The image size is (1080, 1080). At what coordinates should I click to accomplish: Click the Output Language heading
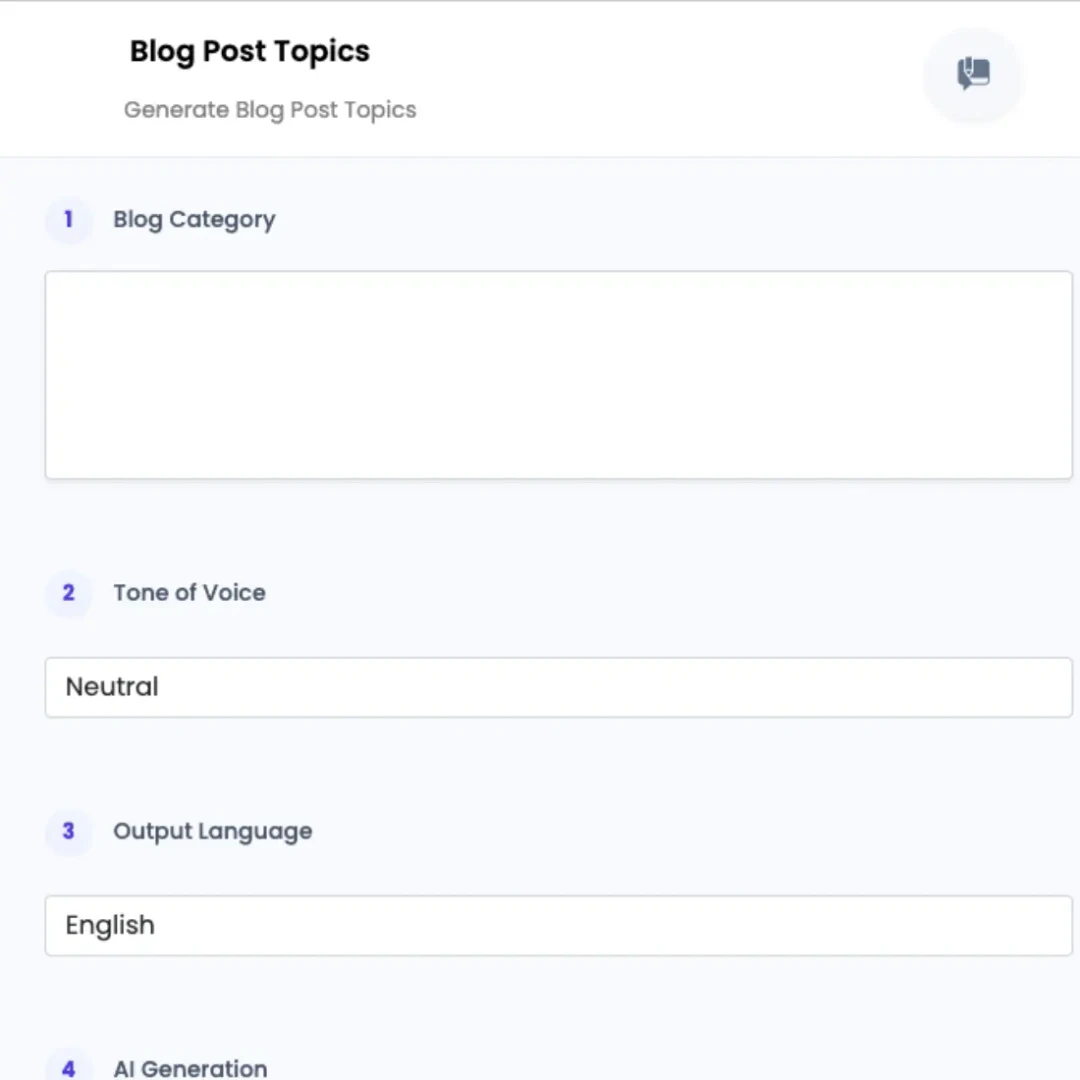tap(212, 831)
